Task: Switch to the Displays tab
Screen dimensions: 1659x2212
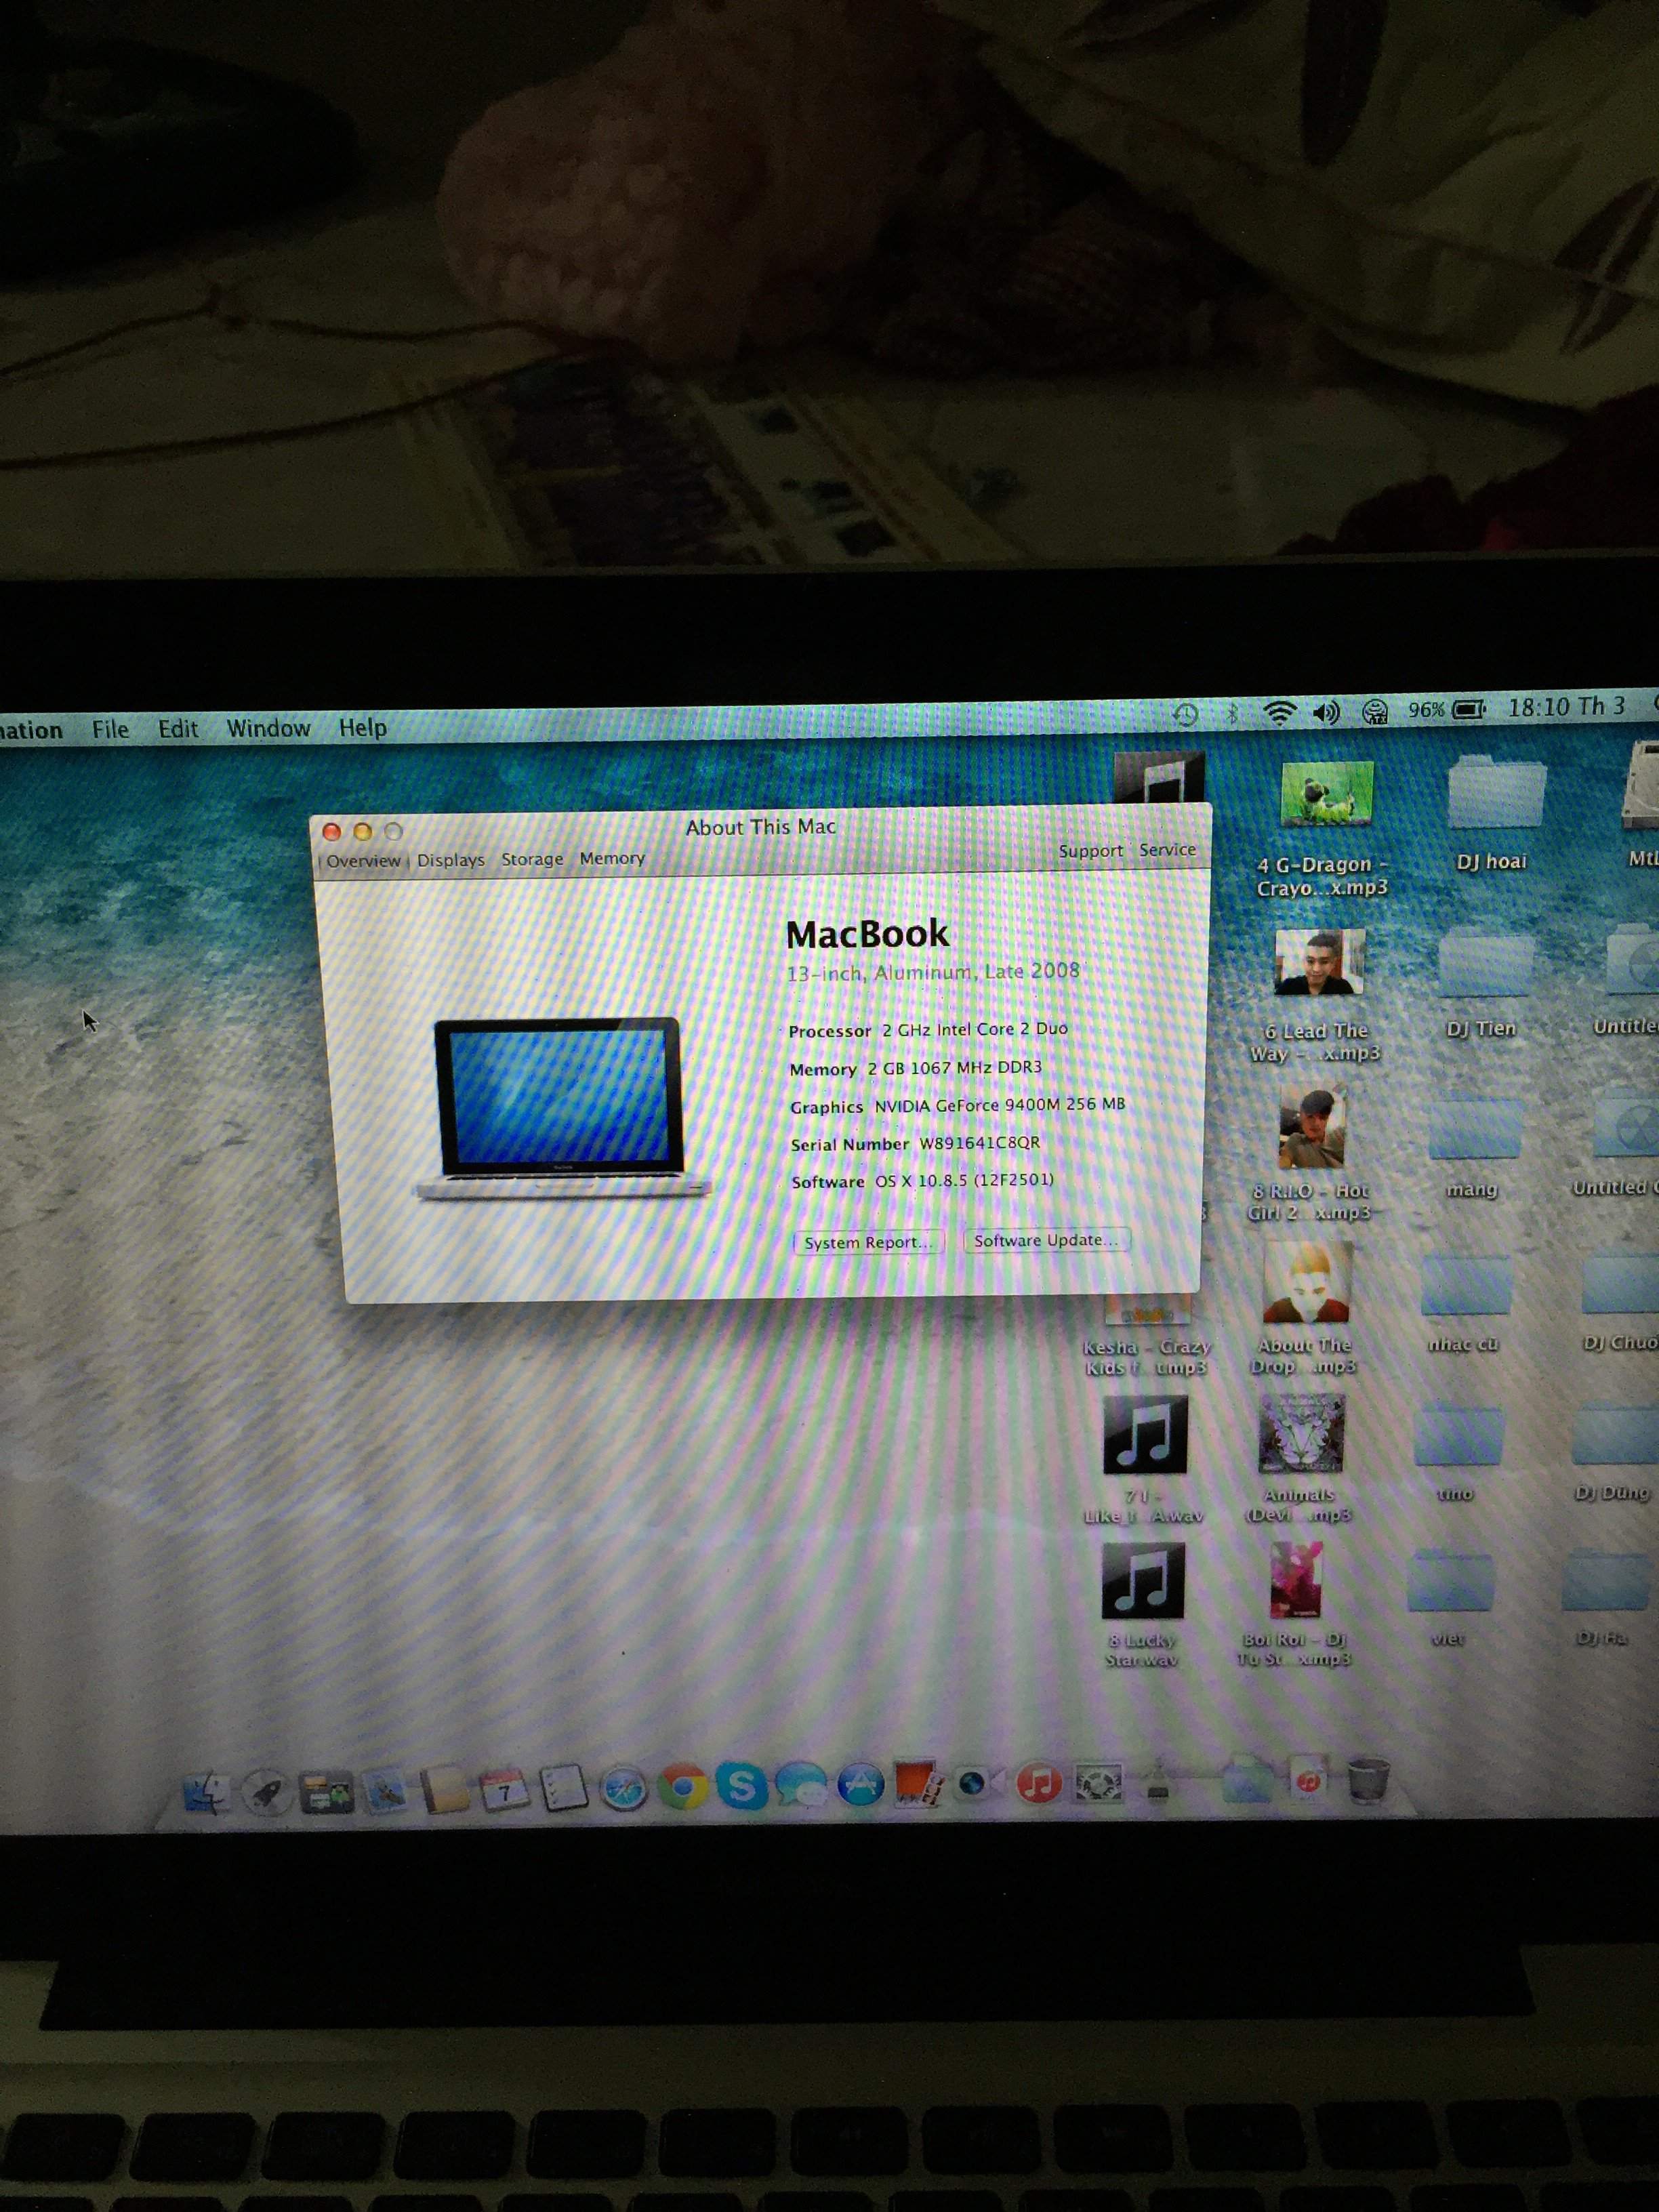Action: [451, 860]
